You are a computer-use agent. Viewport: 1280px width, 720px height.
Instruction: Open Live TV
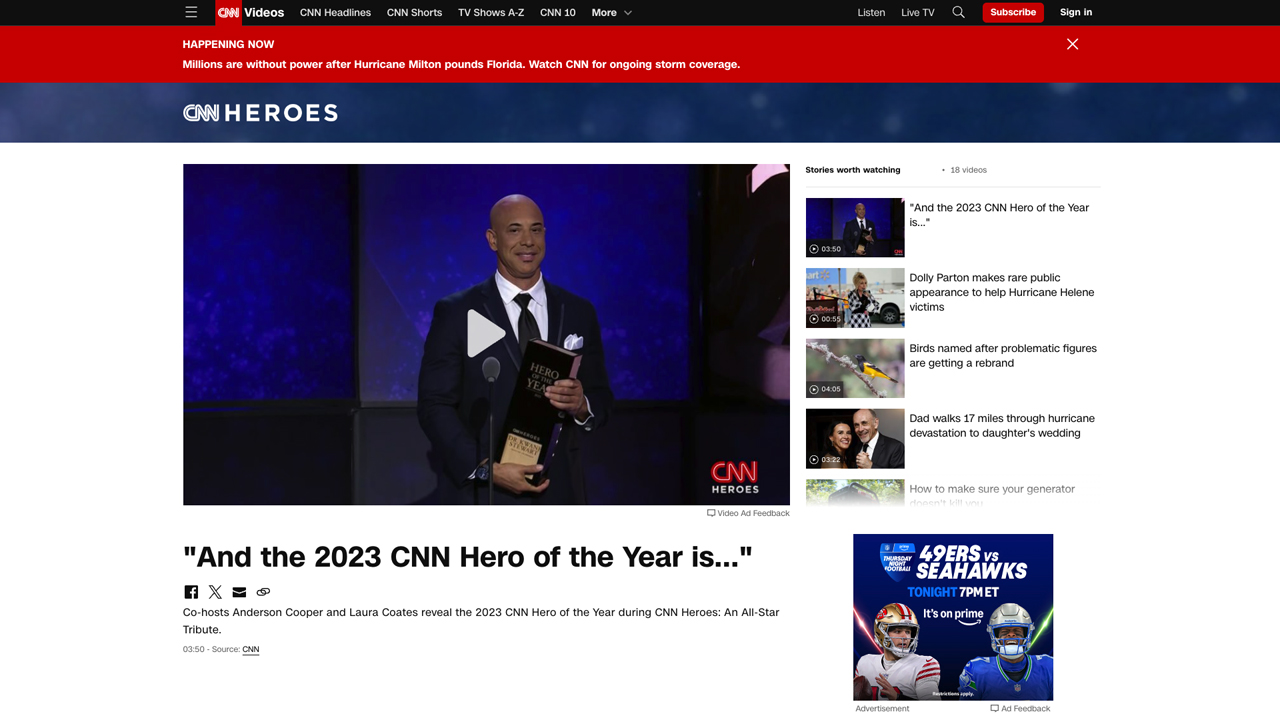pos(917,12)
